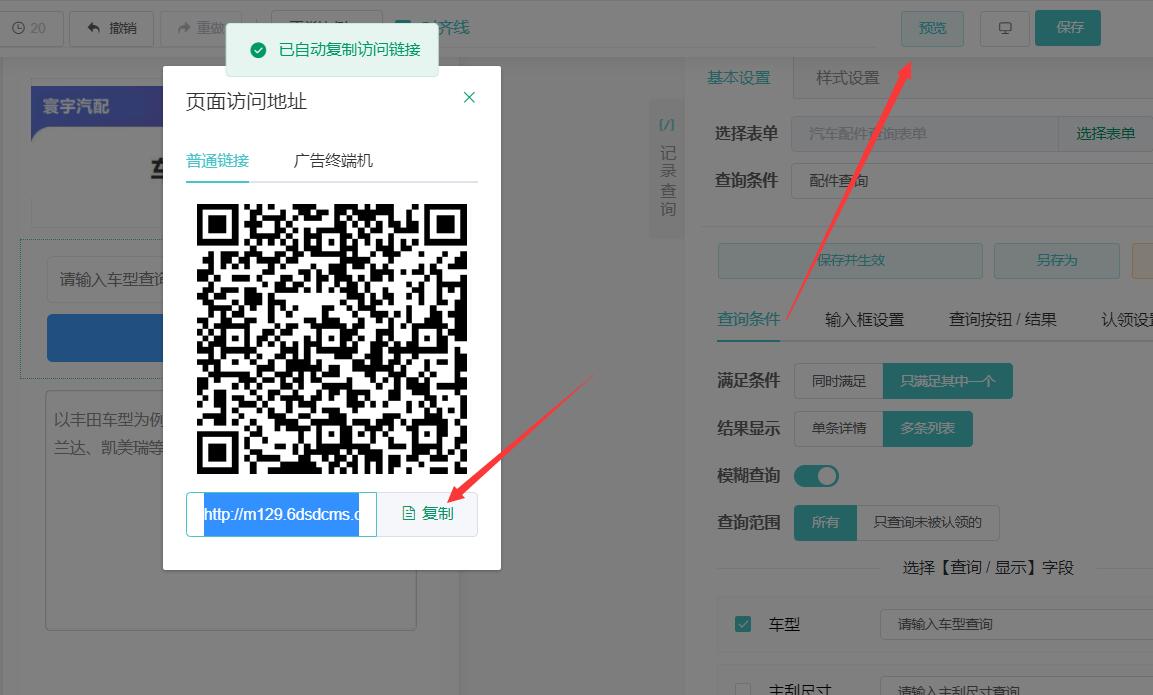Screen dimensions: 1153x695
Task: Click the 请输入车型查询 placeholder field in settings
Action: (1016, 624)
